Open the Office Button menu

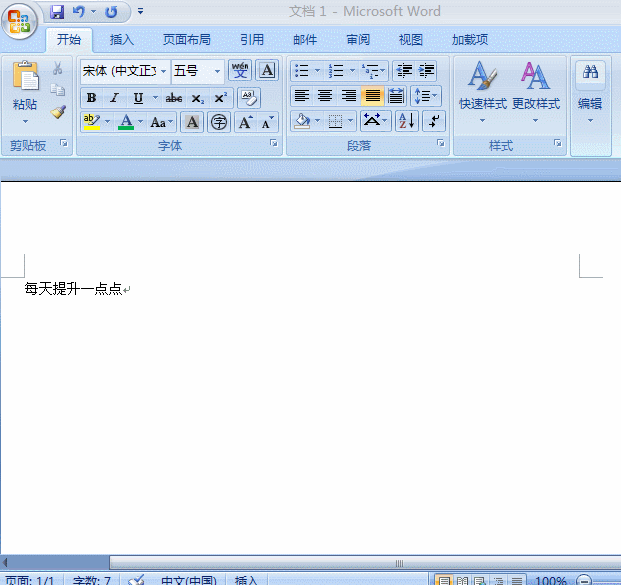coord(19,21)
